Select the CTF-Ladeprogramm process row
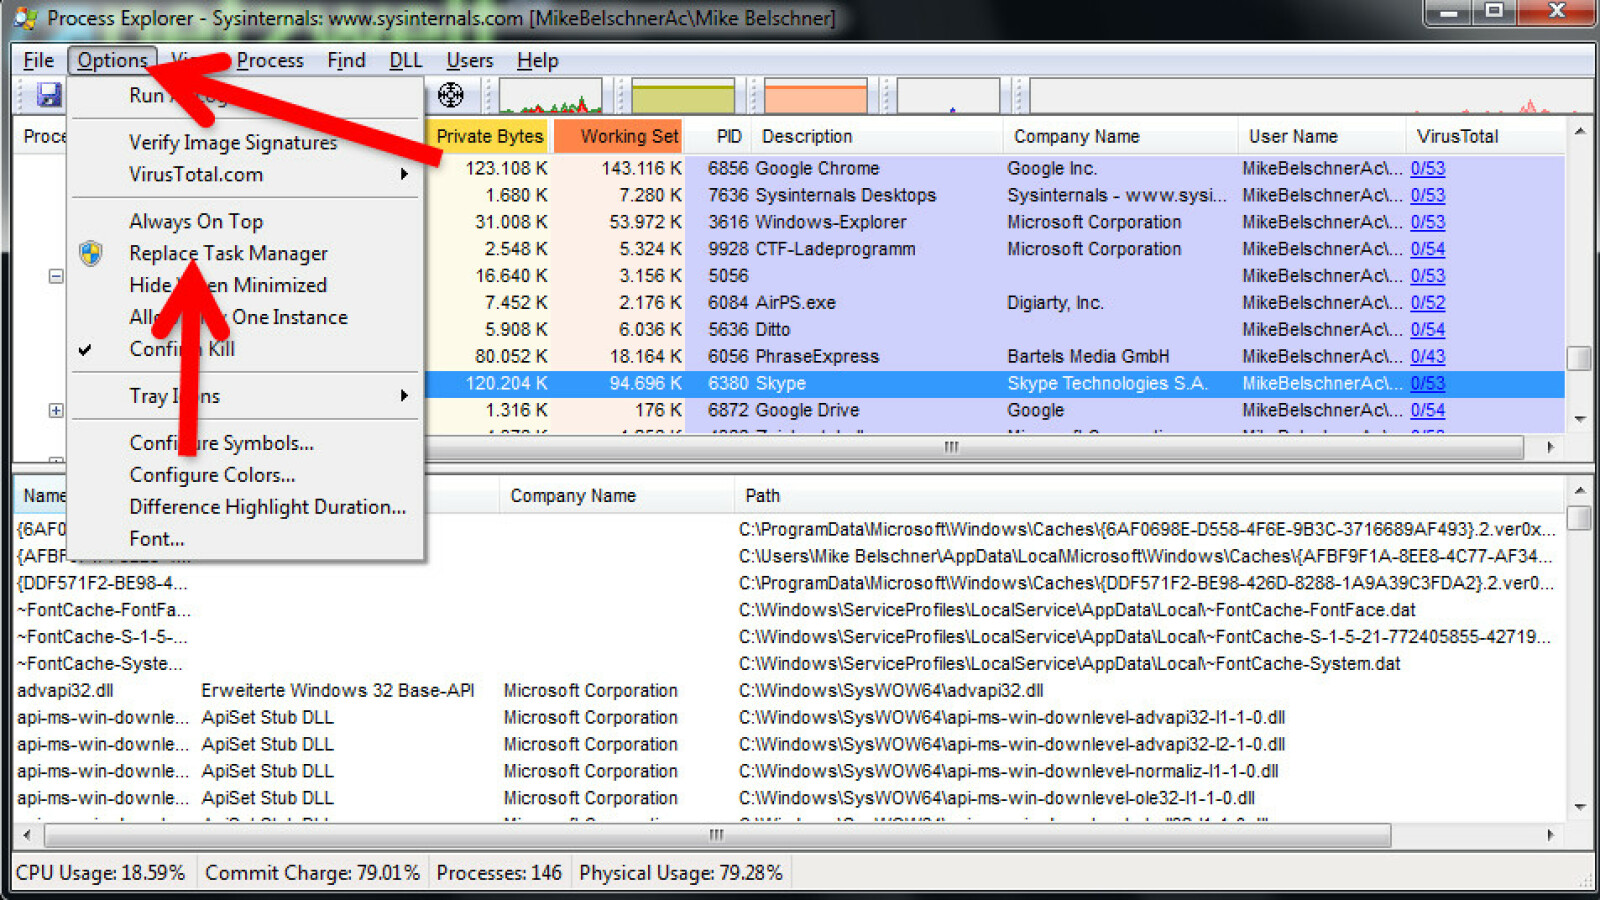Viewport: 1600px width, 900px height. (995, 249)
